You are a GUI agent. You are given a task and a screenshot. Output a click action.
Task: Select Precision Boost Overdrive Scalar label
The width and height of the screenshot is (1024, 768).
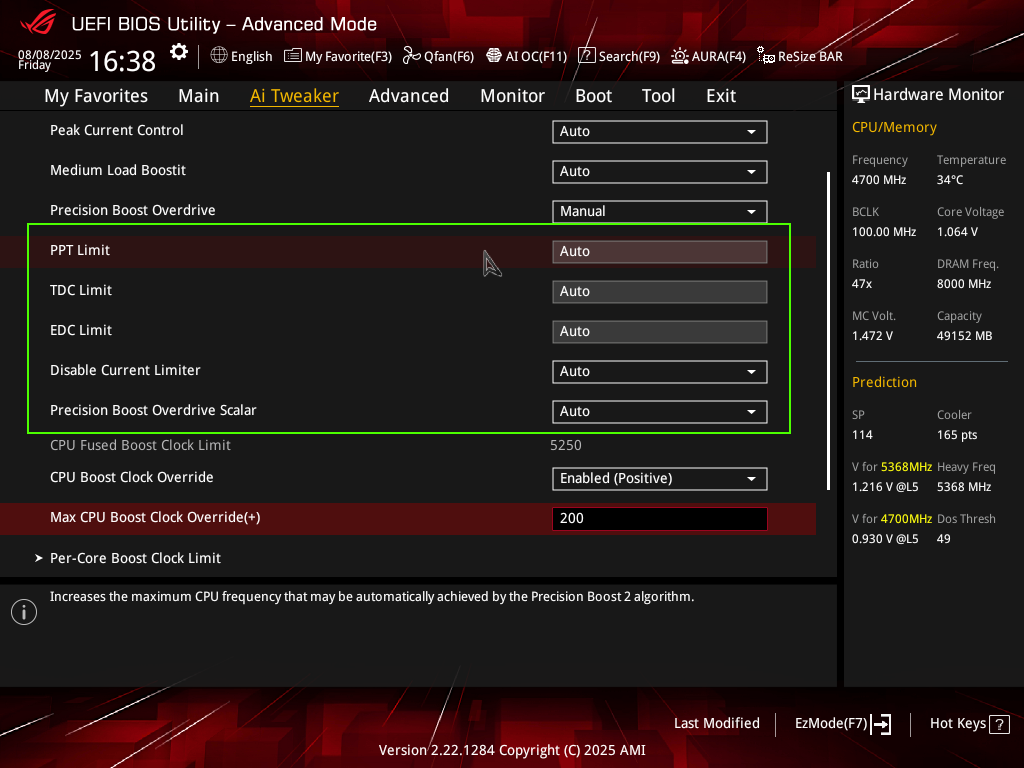click(x=153, y=410)
